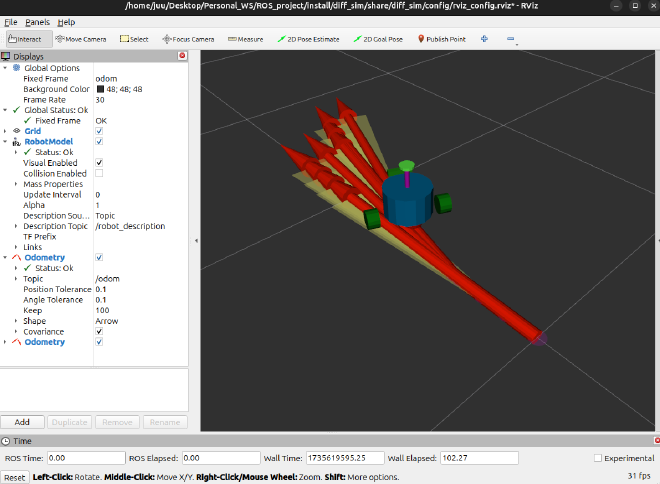660x484 pixels.
Task: Click the Fixed Frame green checkmark icon
Action: [x=27, y=121]
